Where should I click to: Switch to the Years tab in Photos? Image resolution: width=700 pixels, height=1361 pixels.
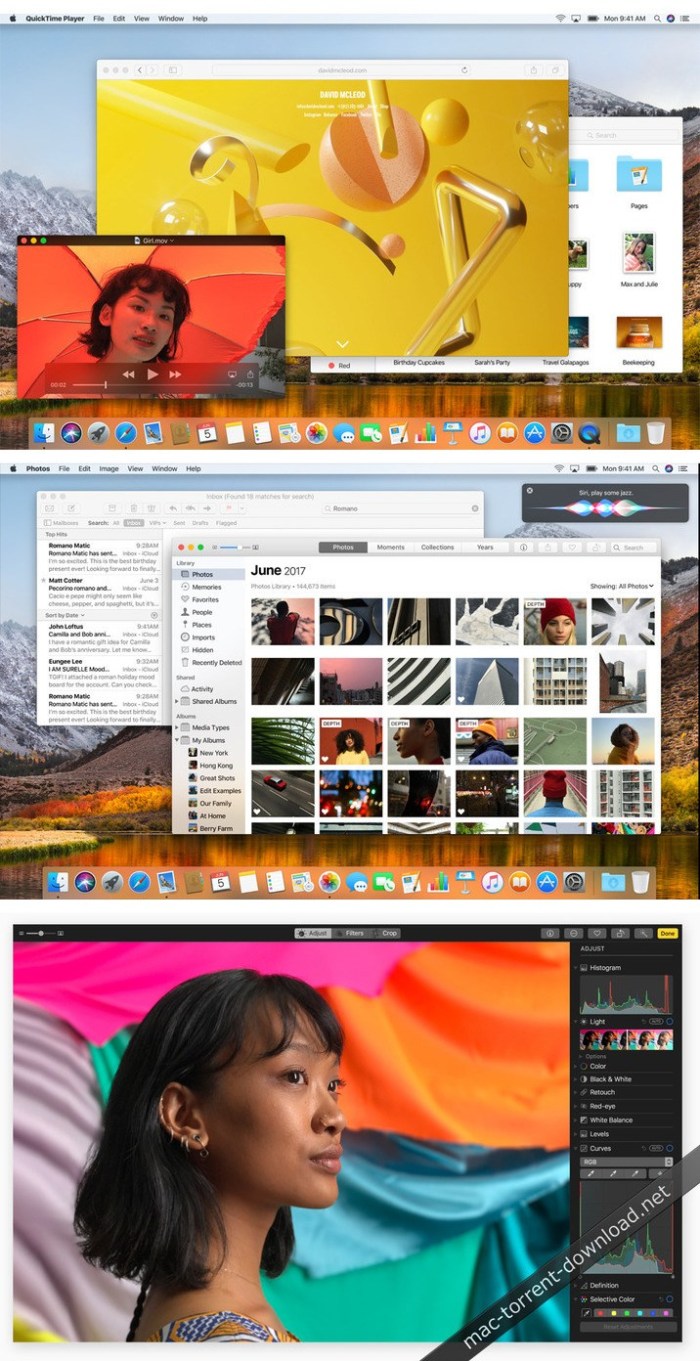click(484, 547)
